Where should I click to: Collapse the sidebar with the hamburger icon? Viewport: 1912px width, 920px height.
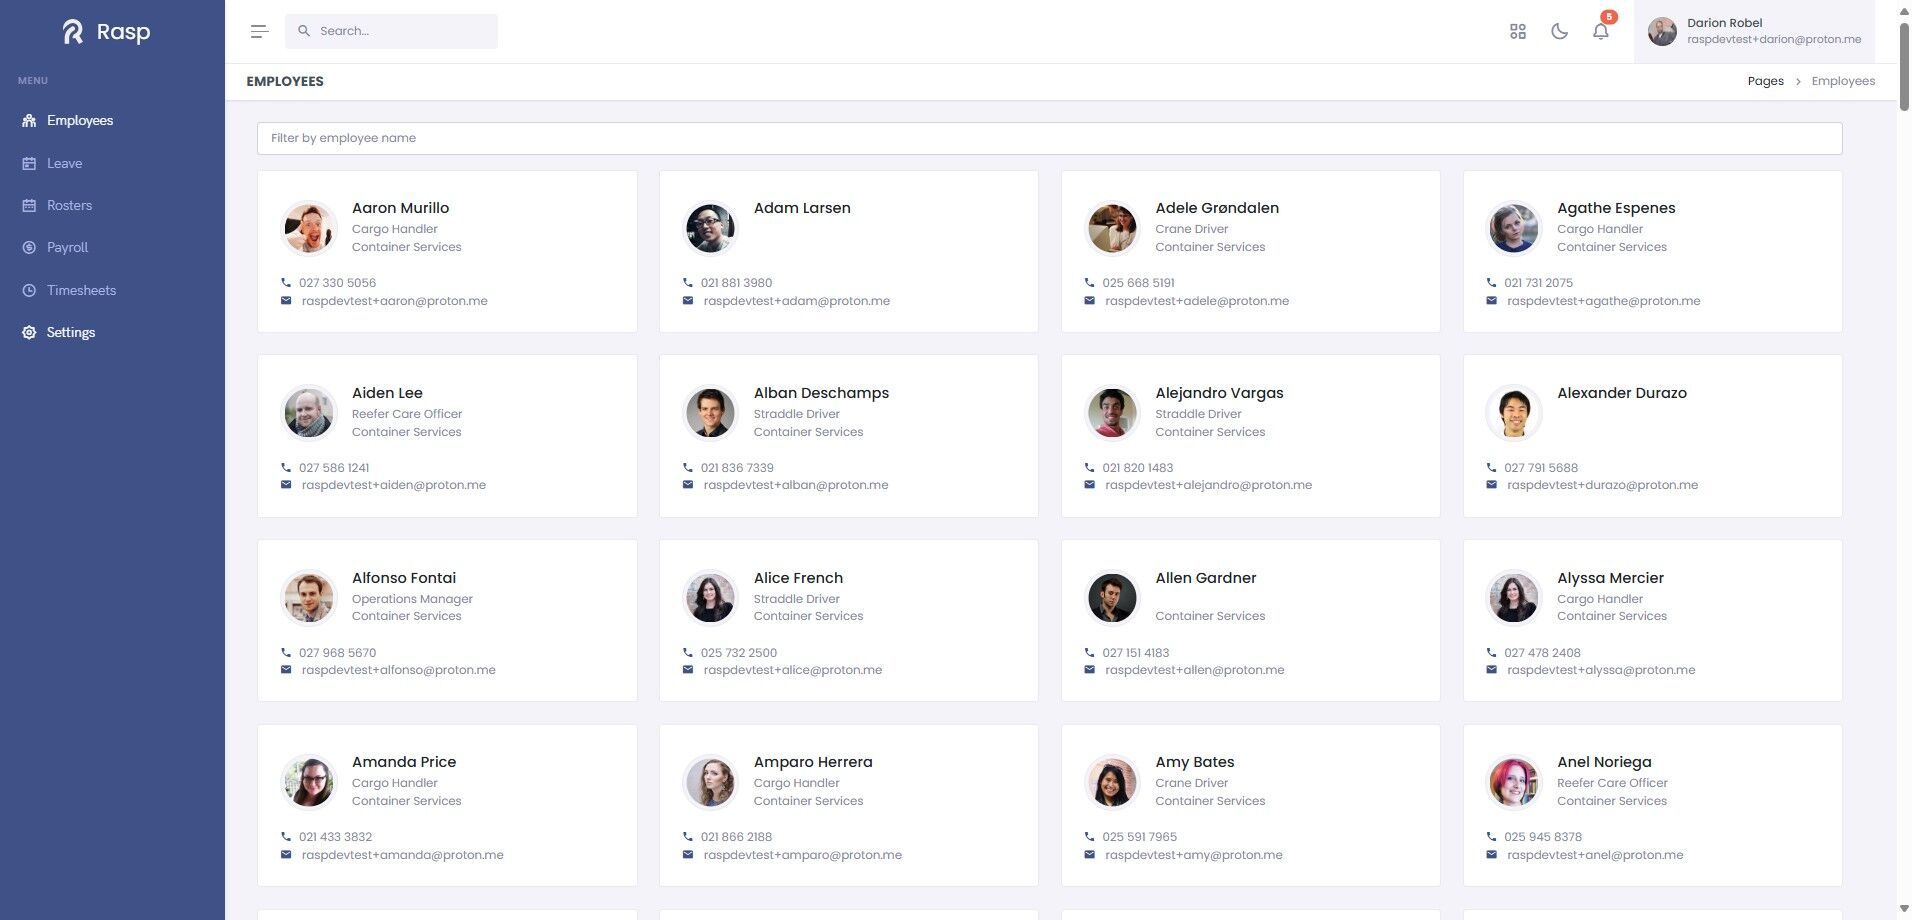259,31
